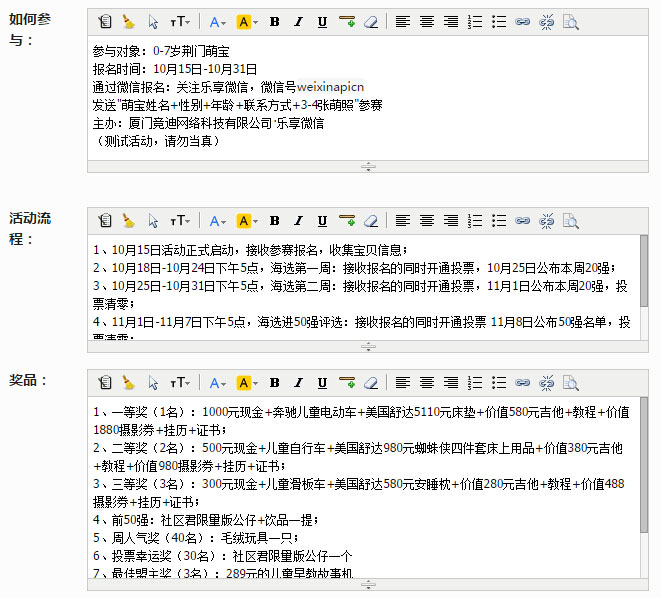Align text left in 奖品 editor

click(x=402, y=382)
